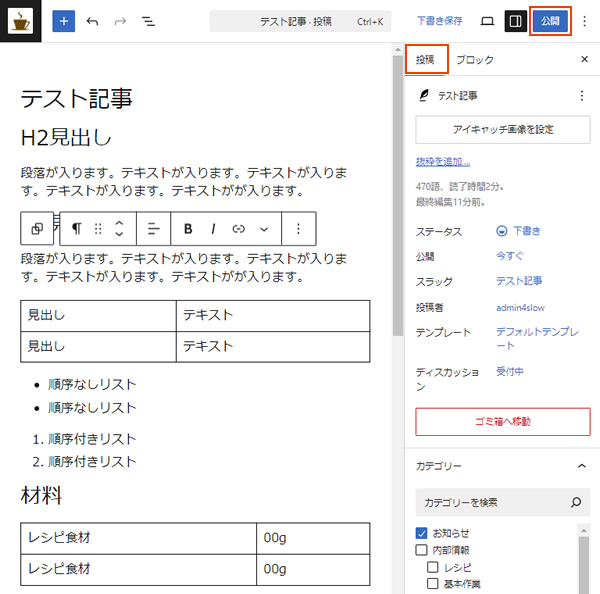Focus the カテゴリーを検索 search field
Viewport: 600px width, 594px height.
click(492, 502)
